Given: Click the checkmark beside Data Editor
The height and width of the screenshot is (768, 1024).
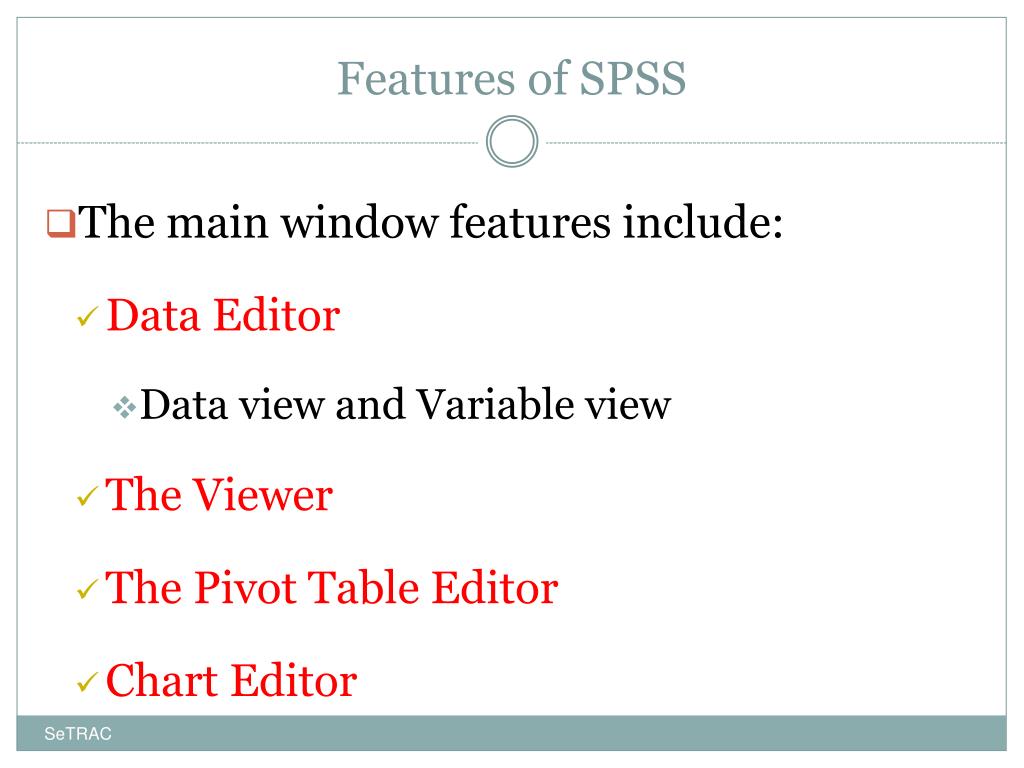Looking at the screenshot, I should [x=88, y=317].
